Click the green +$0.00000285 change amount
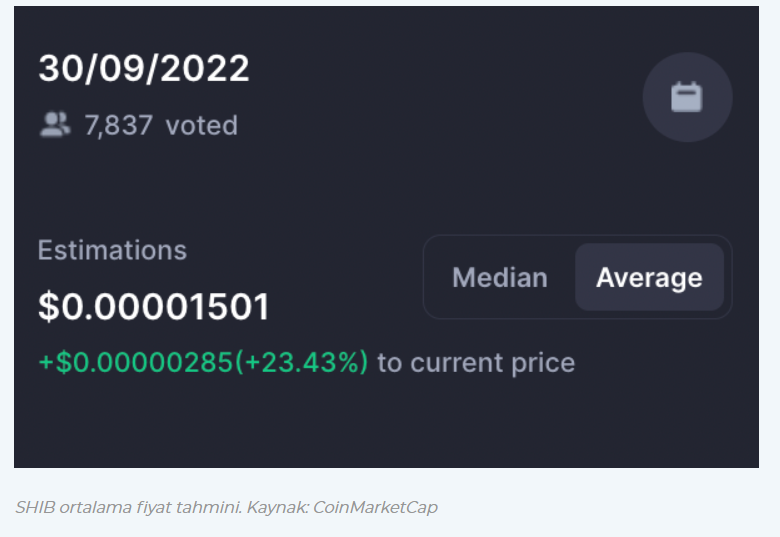The height and width of the screenshot is (537, 780). (x=136, y=361)
